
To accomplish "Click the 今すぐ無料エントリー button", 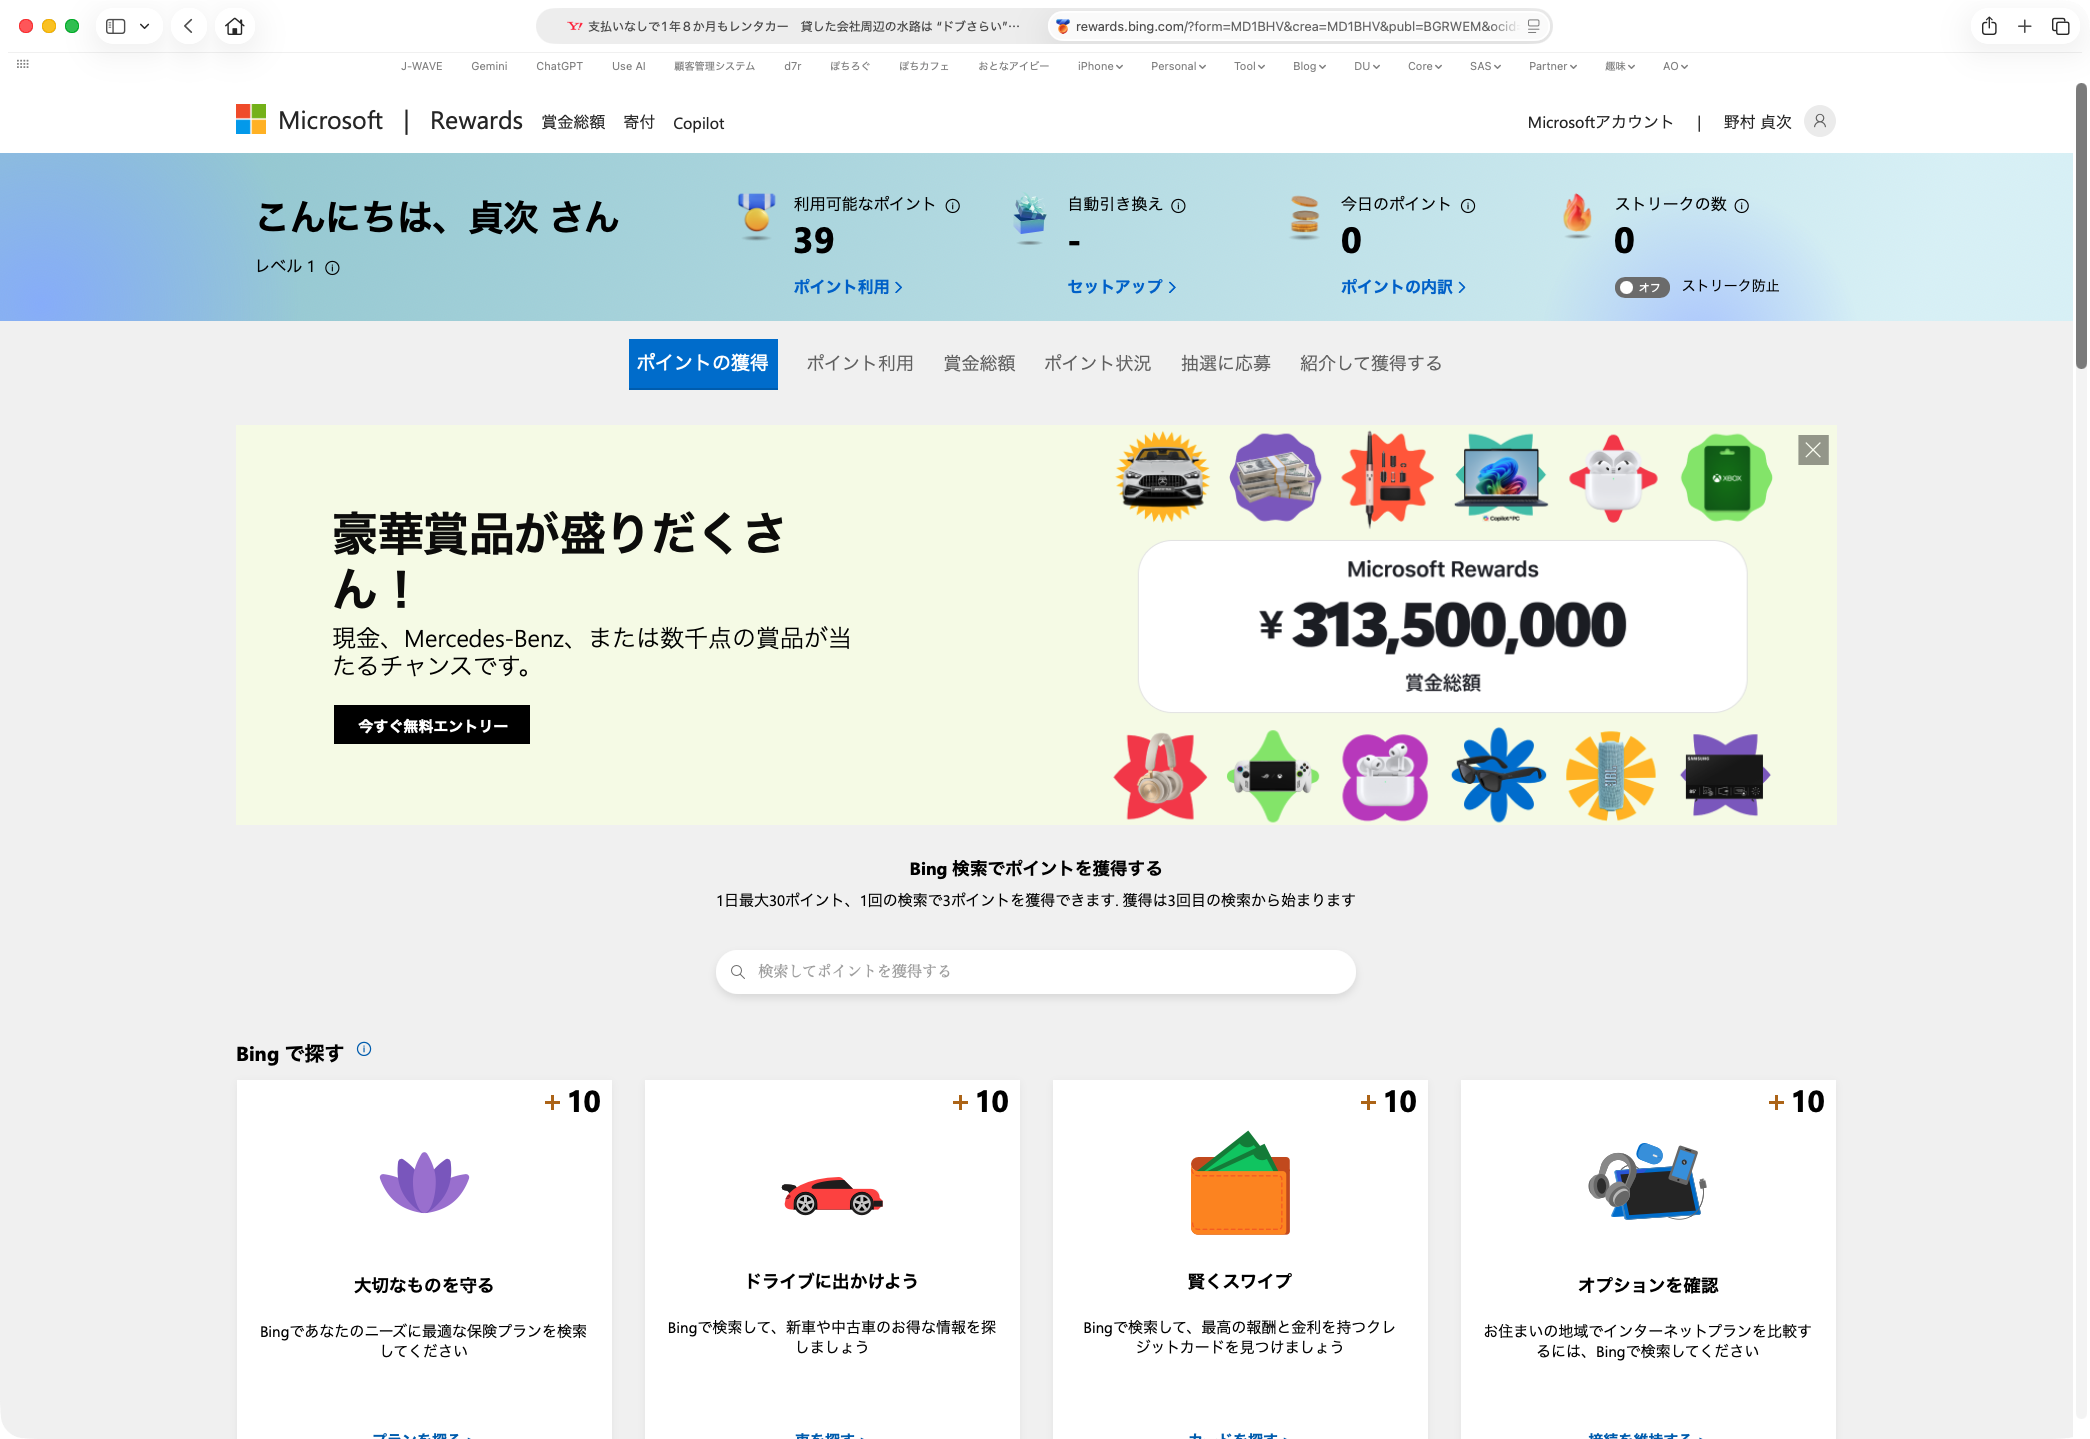I will point(432,725).
